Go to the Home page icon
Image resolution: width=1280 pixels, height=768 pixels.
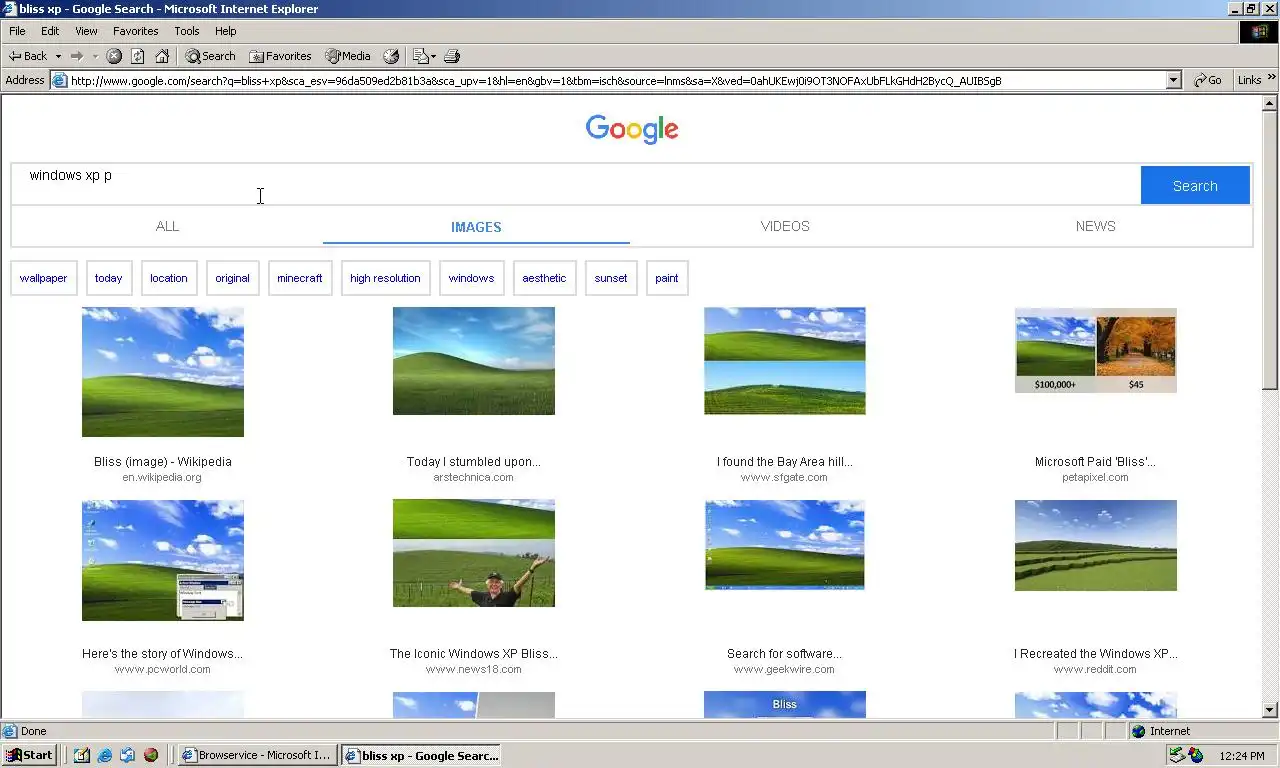(162, 56)
